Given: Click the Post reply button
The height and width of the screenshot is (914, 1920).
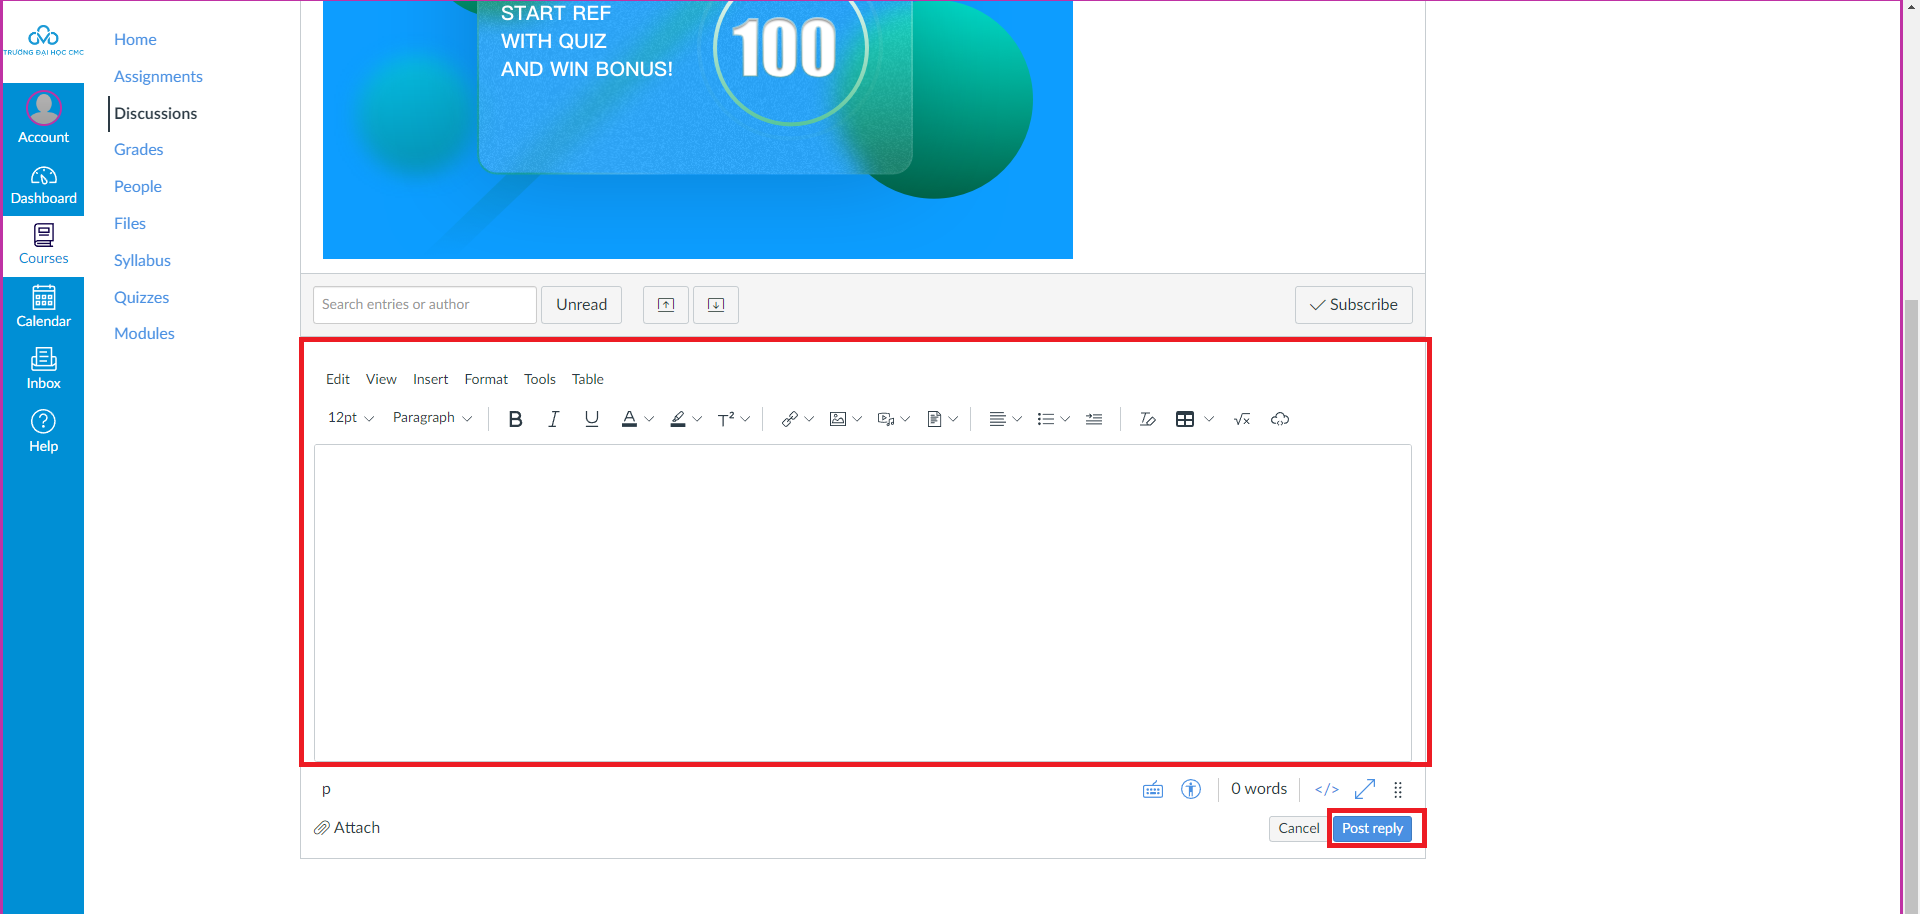Looking at the screenshot, I should 1372,828.
